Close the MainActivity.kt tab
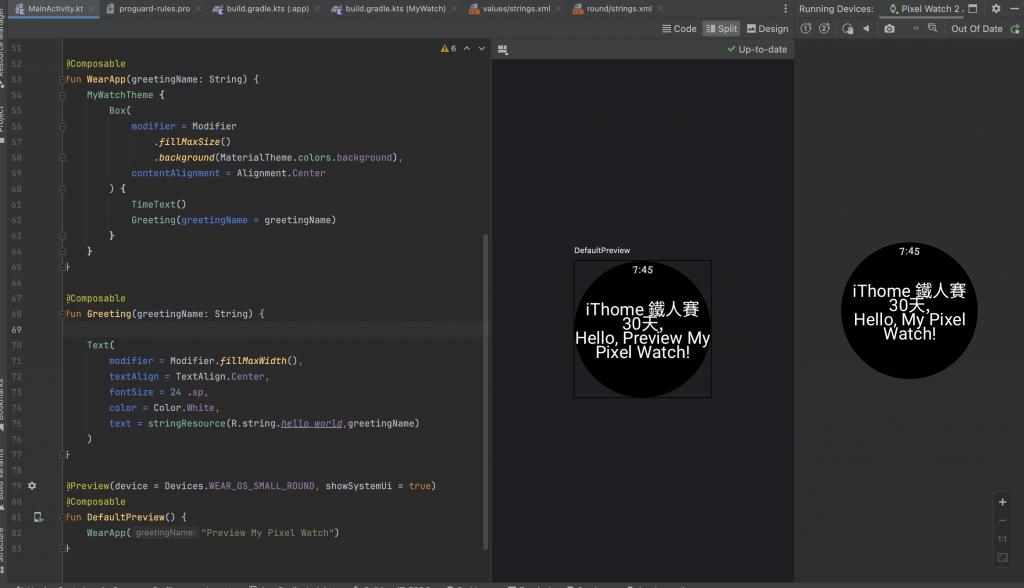The image size is (1024, 588). 91,8
